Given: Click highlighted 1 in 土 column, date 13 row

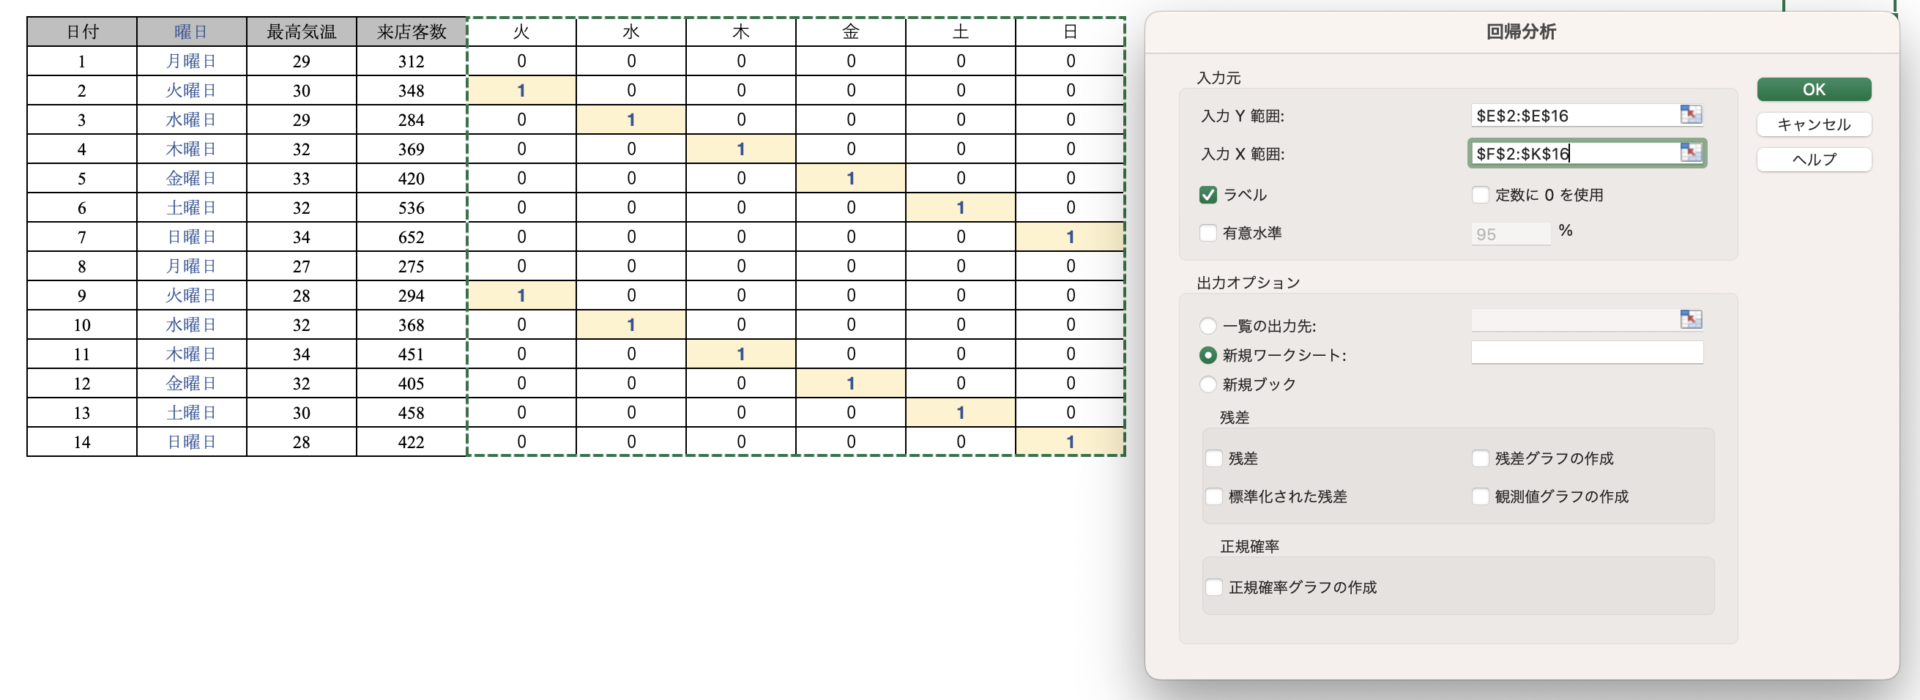Looking at the screenshot, I should pyautogui.click(x=961, y=413).
